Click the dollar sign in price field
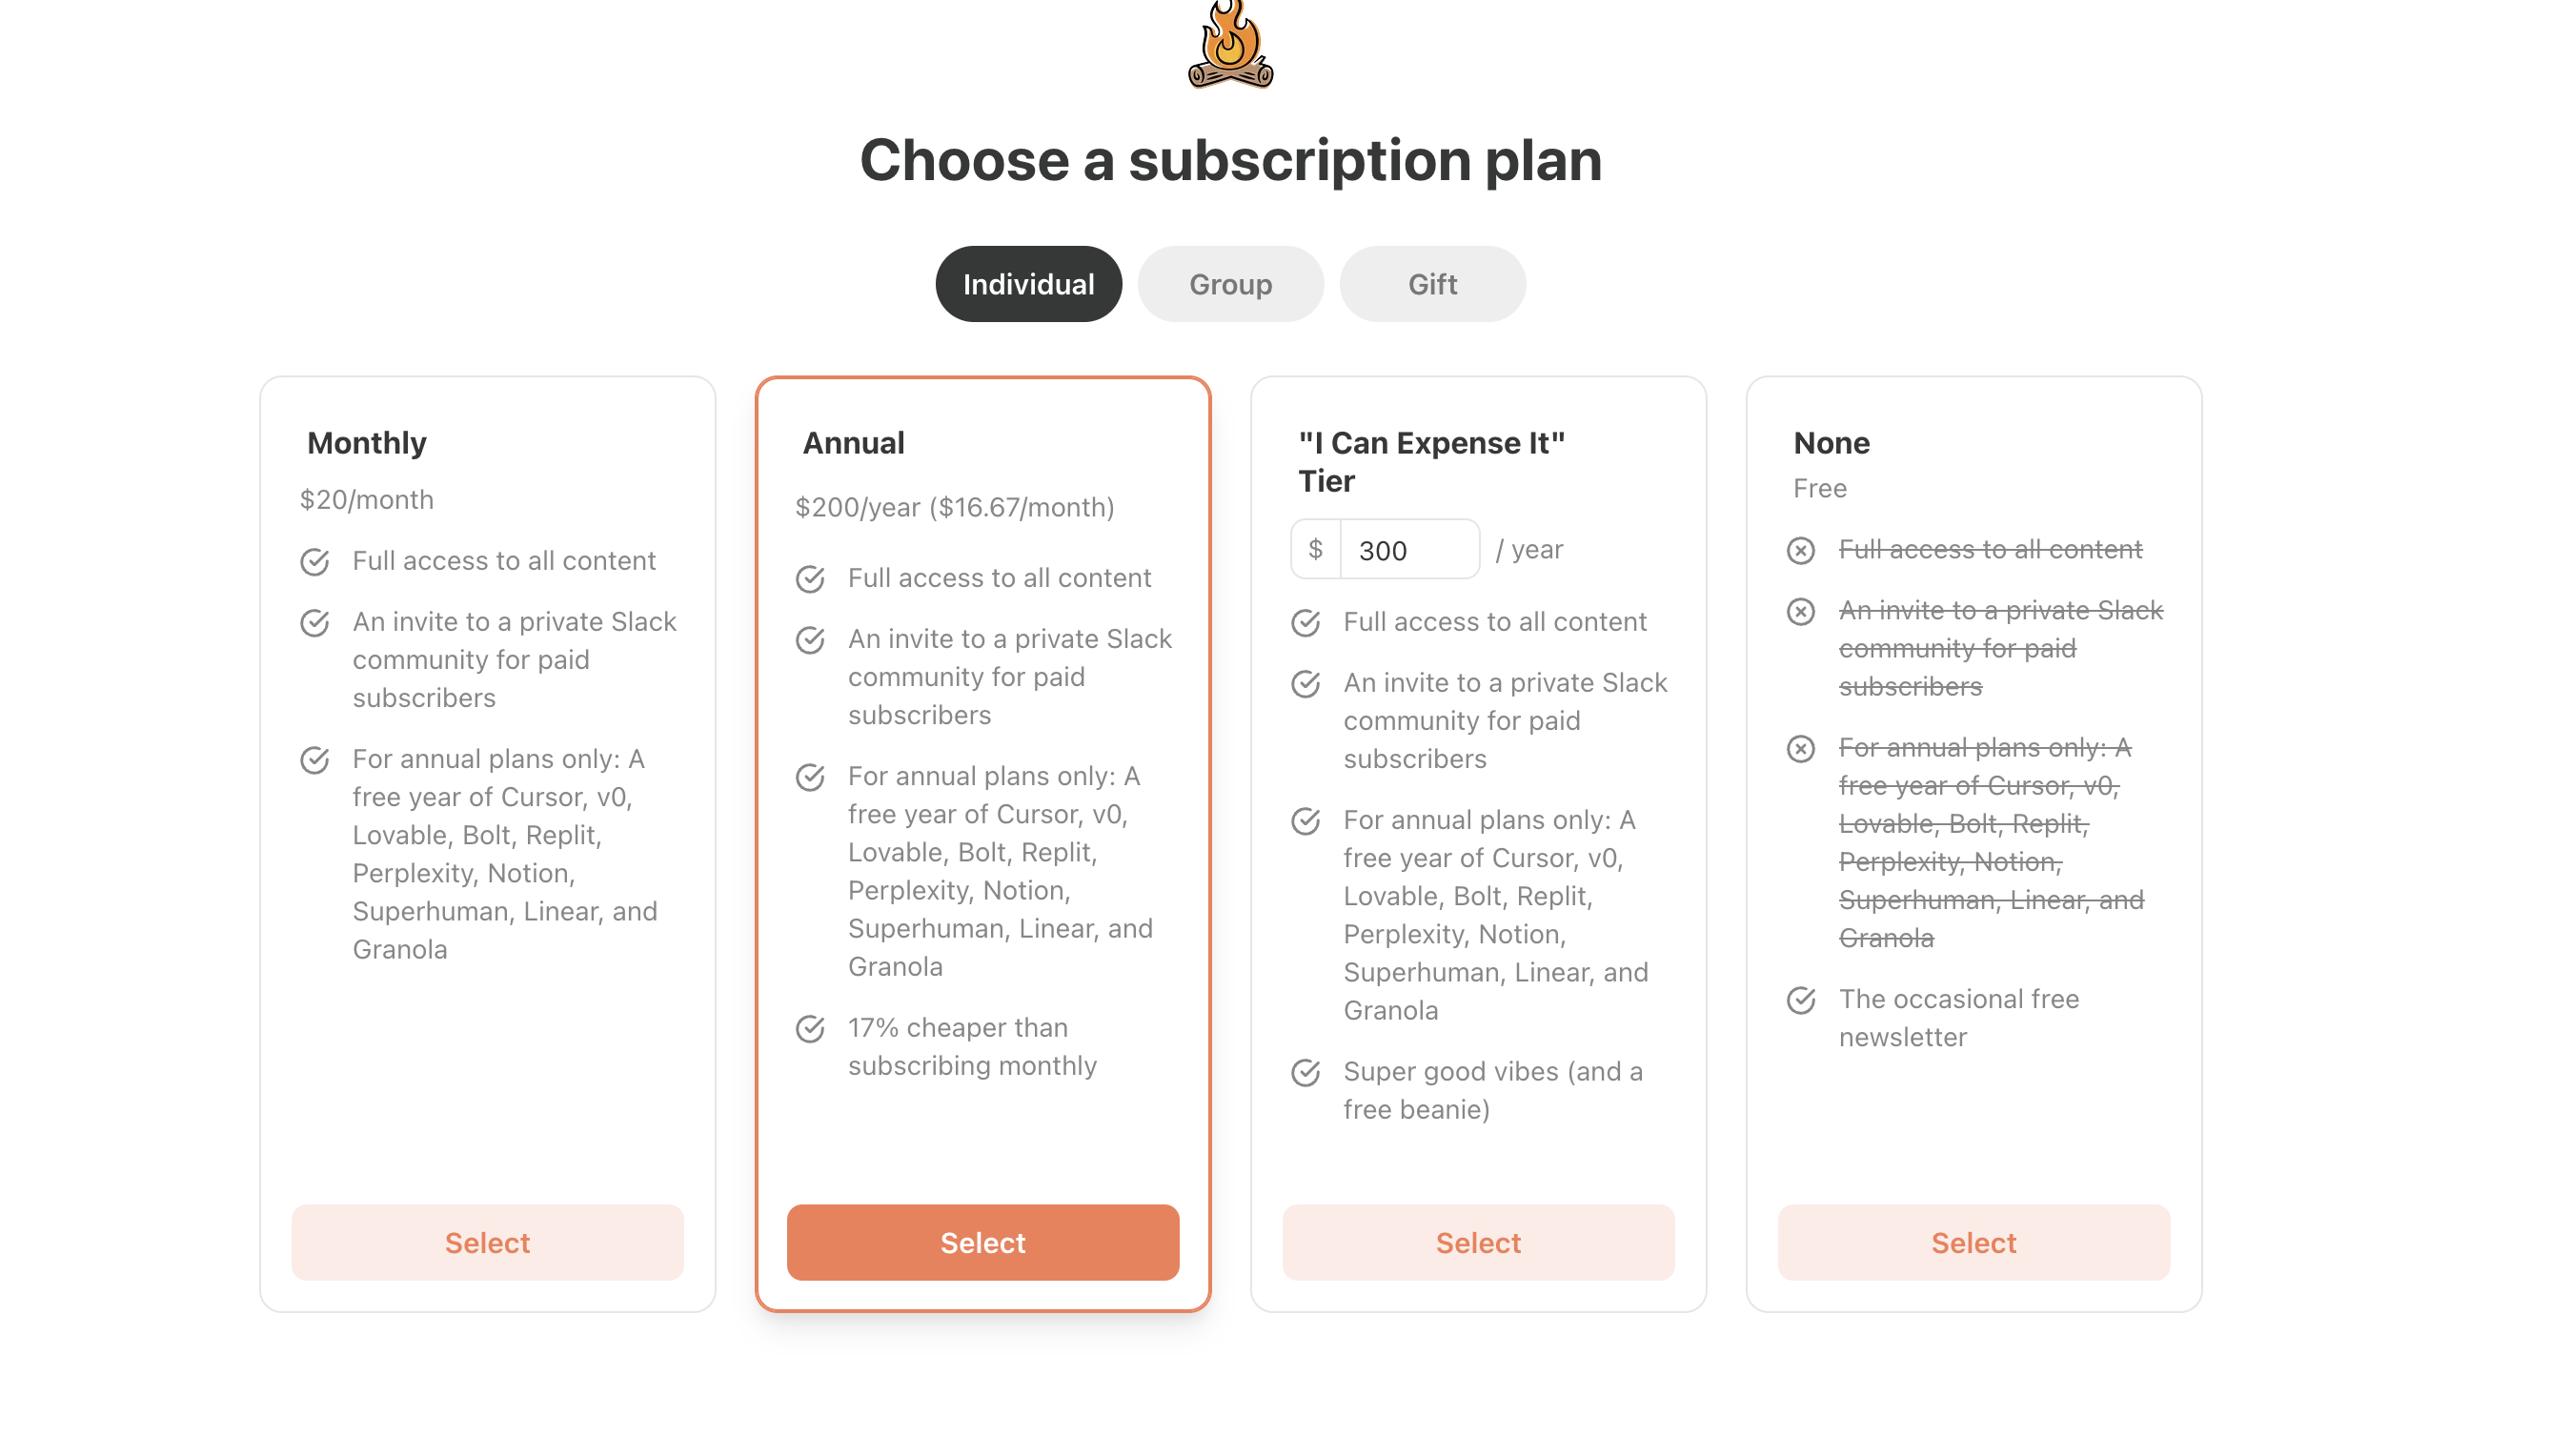The image size is (2550, 1456). click(1315, 549)
